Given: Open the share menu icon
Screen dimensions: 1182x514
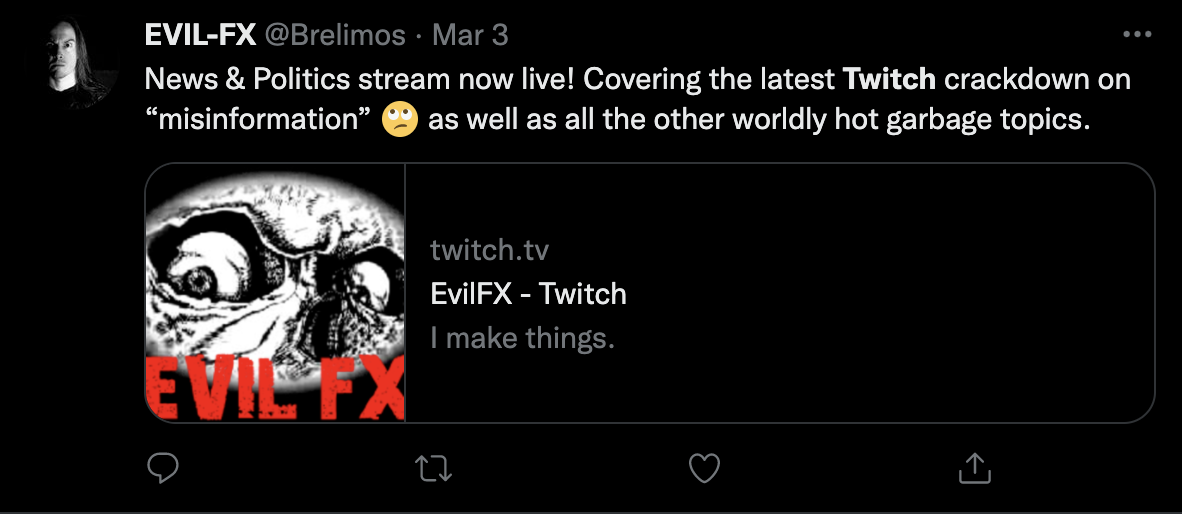Looking at the screenshot, I should [974, 467].
